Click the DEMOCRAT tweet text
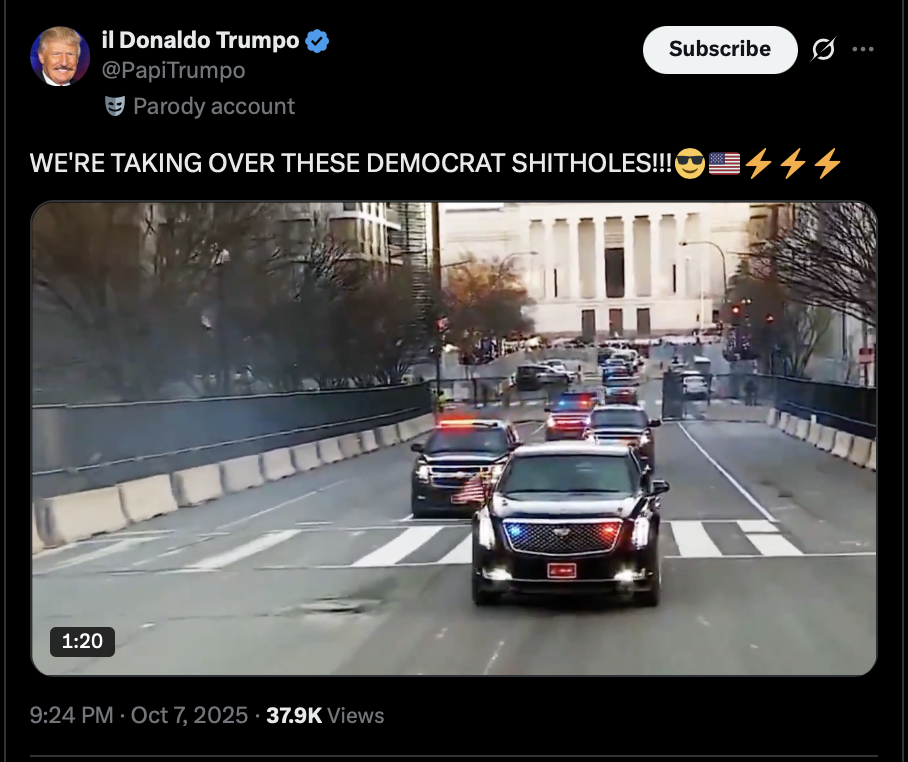This screenshot has width=908, height=762. [435, 163]
